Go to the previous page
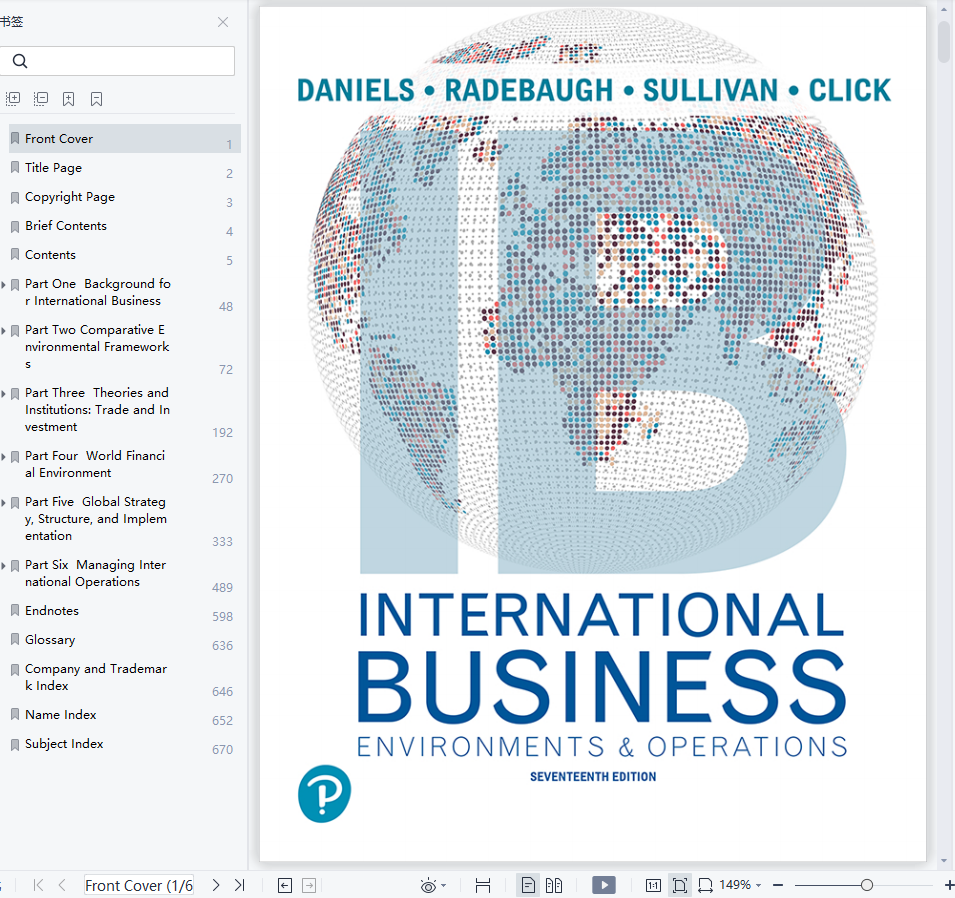Screen dimensions: 955x898 [x=62, y=885]
